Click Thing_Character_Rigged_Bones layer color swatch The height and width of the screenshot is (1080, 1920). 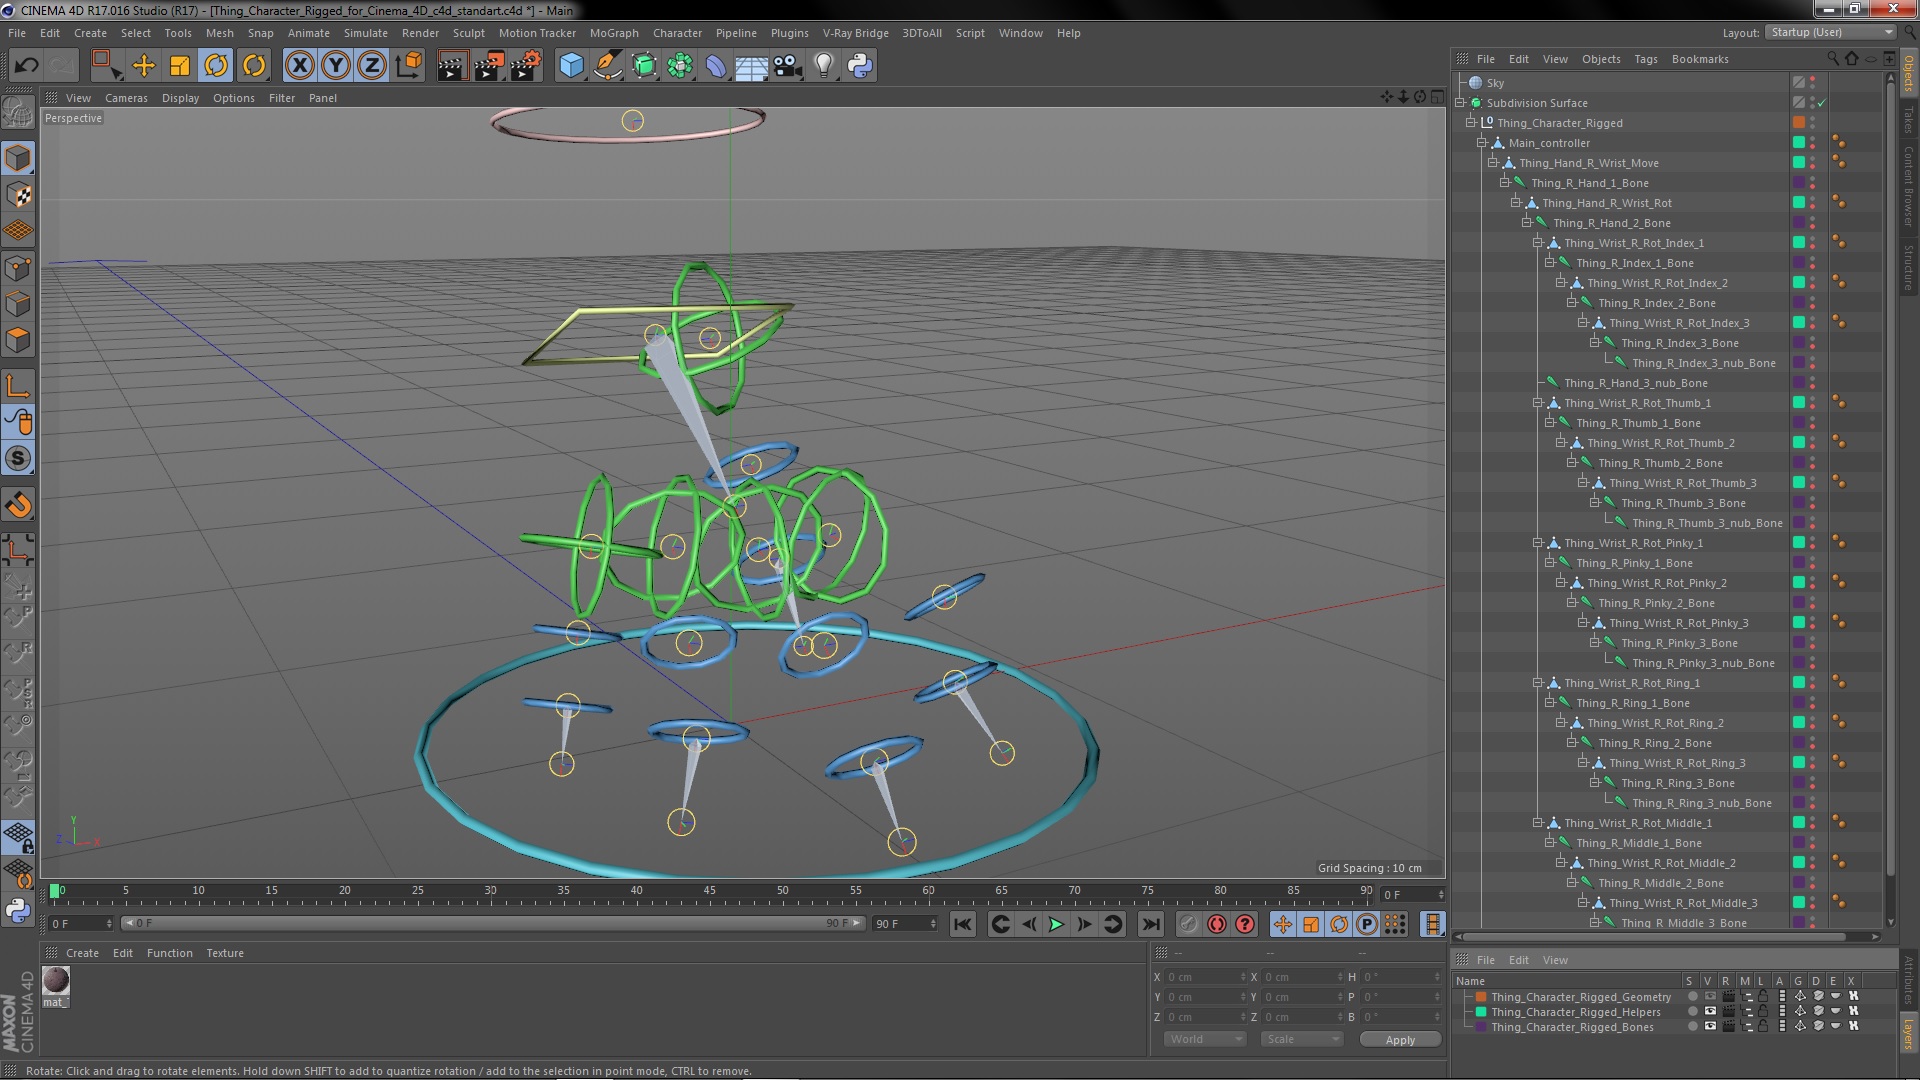click(1481, 1027)
